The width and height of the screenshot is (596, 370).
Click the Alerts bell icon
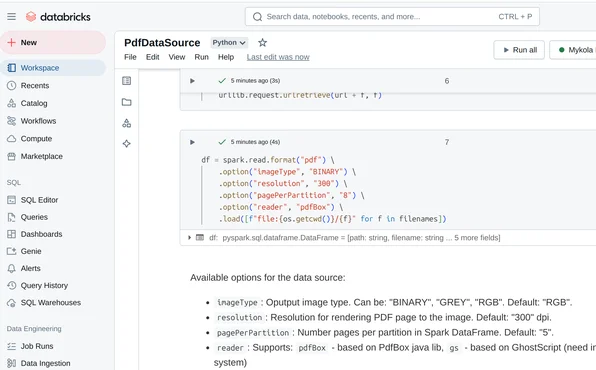12,268
